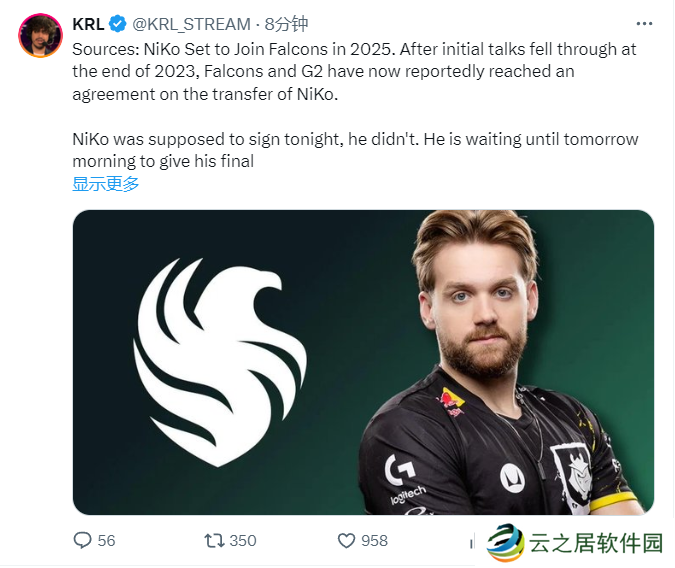Viewport: 675px width, 568px height.
Task: Click the view stats bar icon
Action: coord(472,542)
